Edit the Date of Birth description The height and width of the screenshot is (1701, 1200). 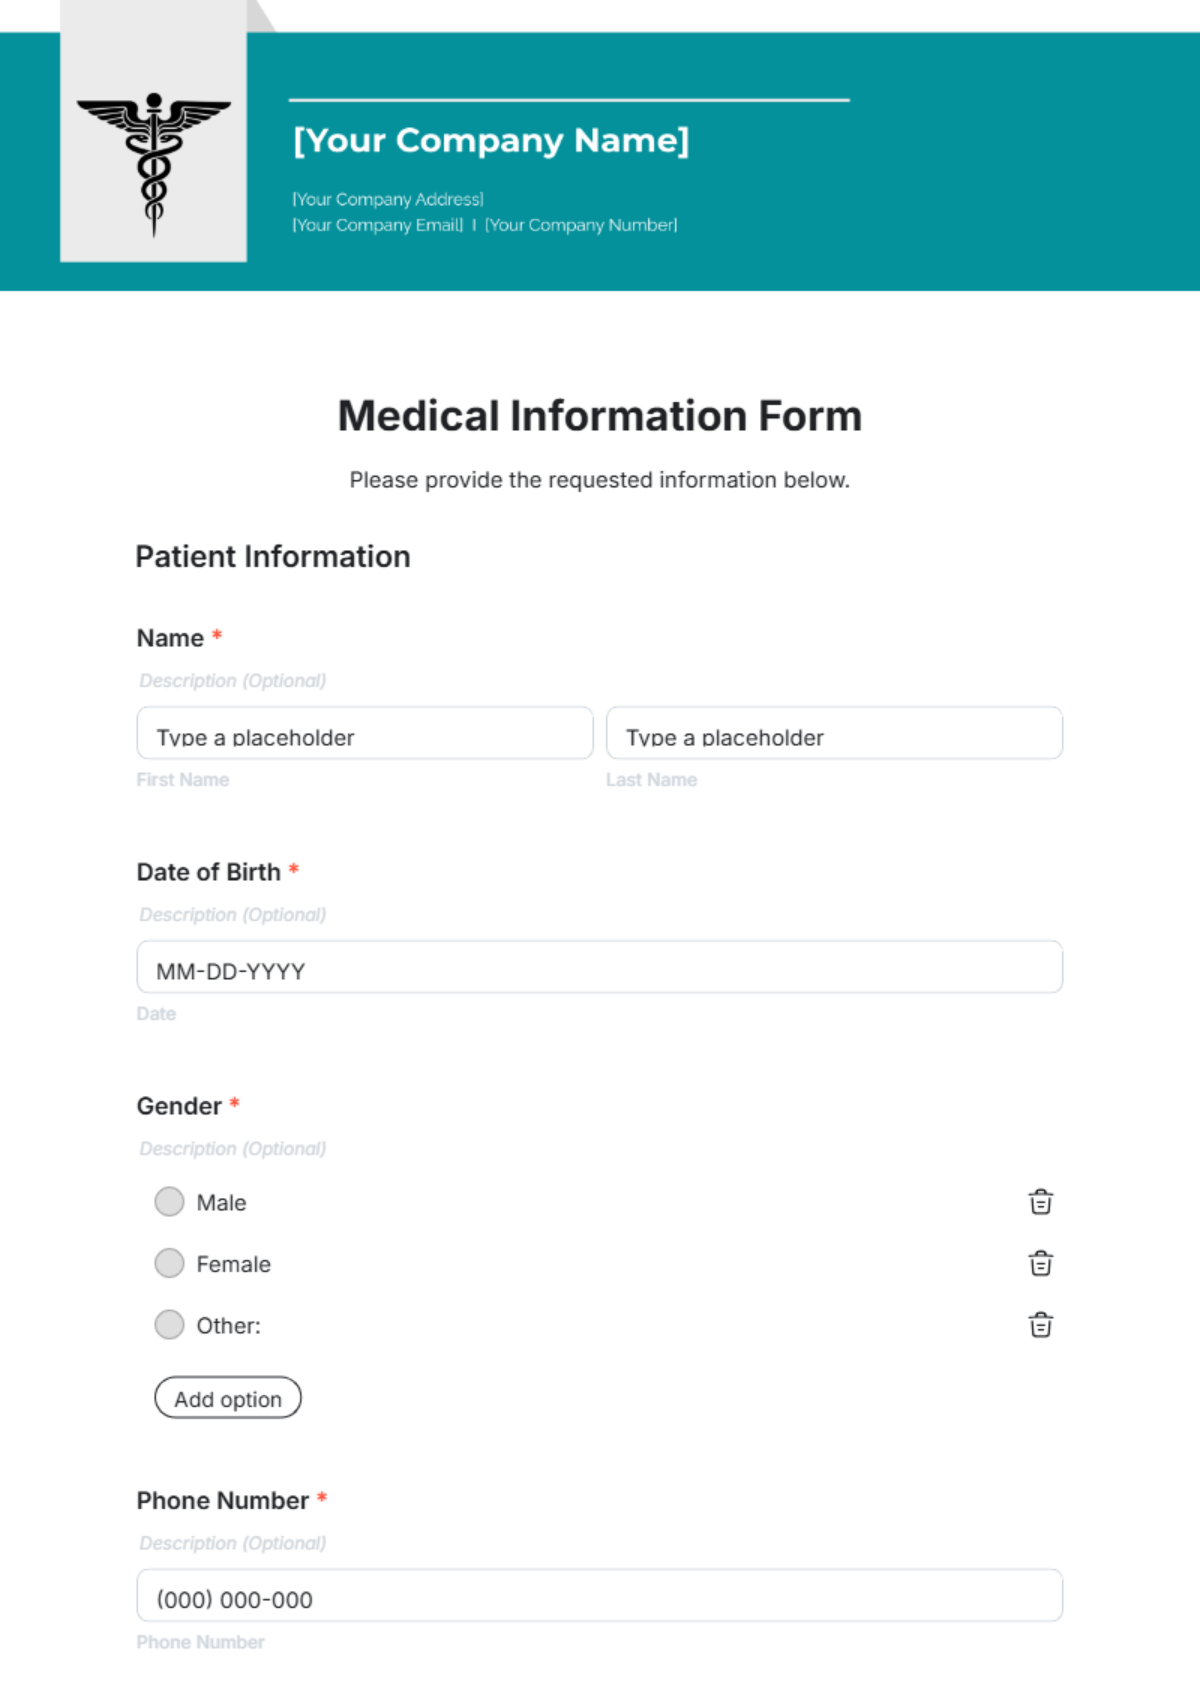pyautogui.click(x=232, y=914)
